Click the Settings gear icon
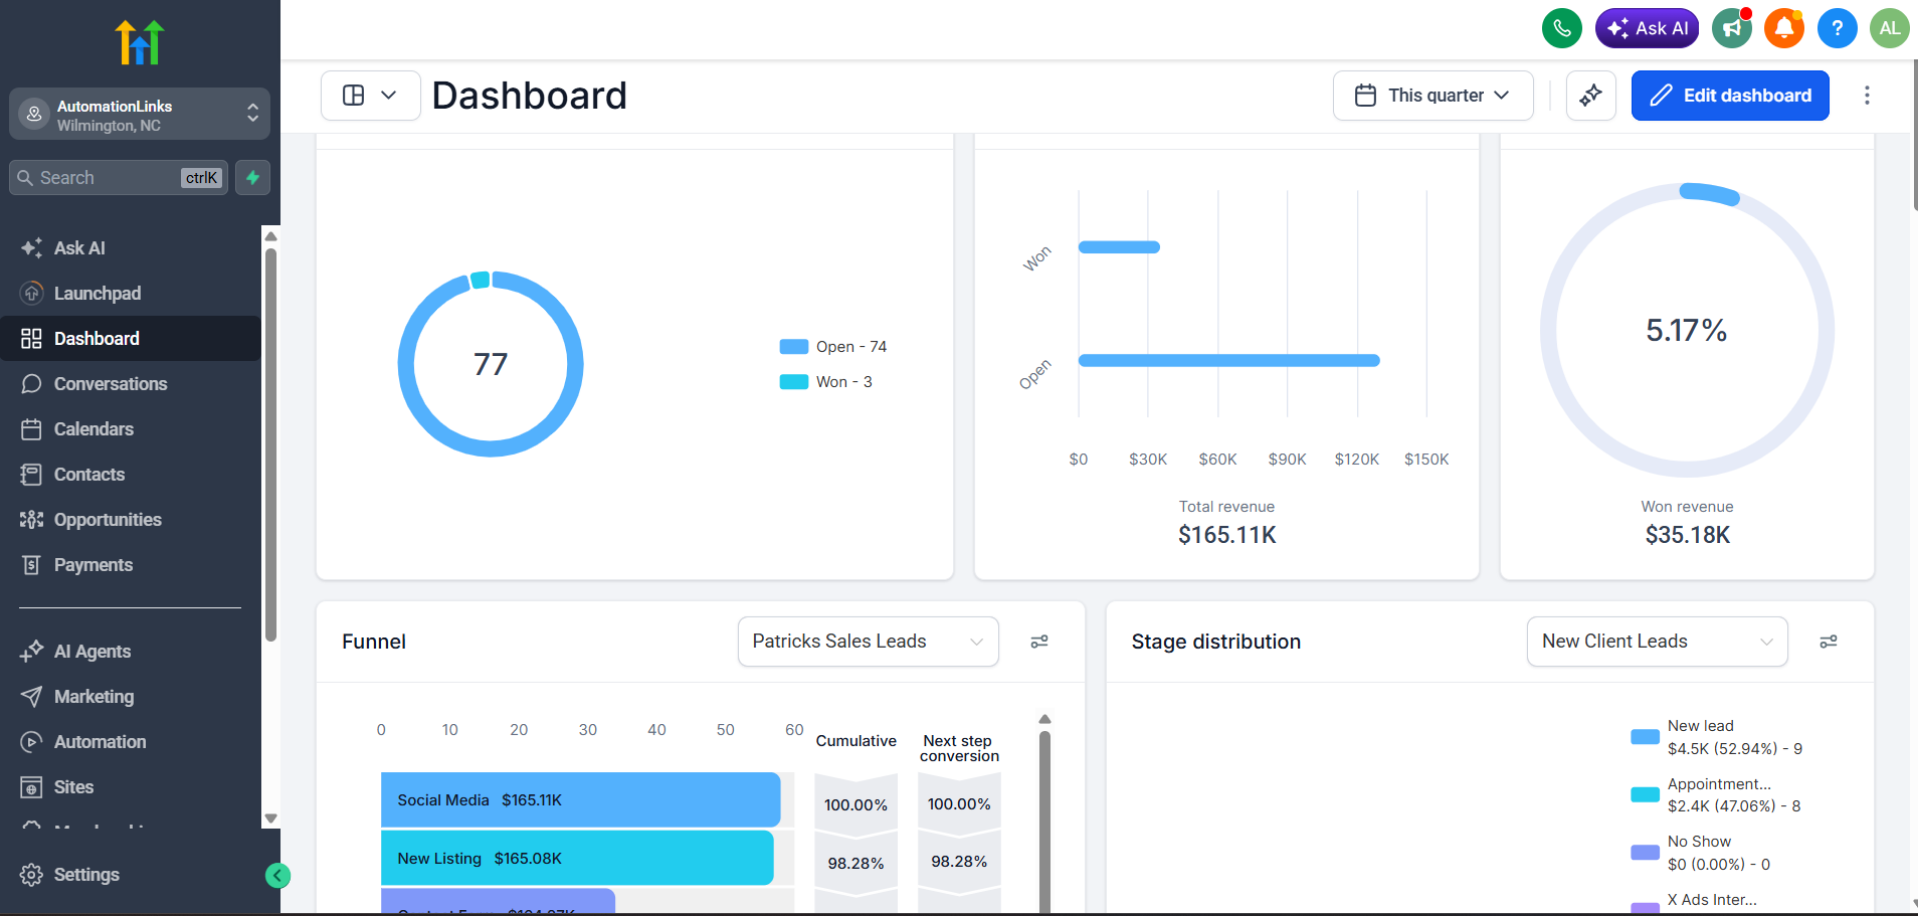The image size is (1920, 916). pyautogui.click(x=32, y=875)
